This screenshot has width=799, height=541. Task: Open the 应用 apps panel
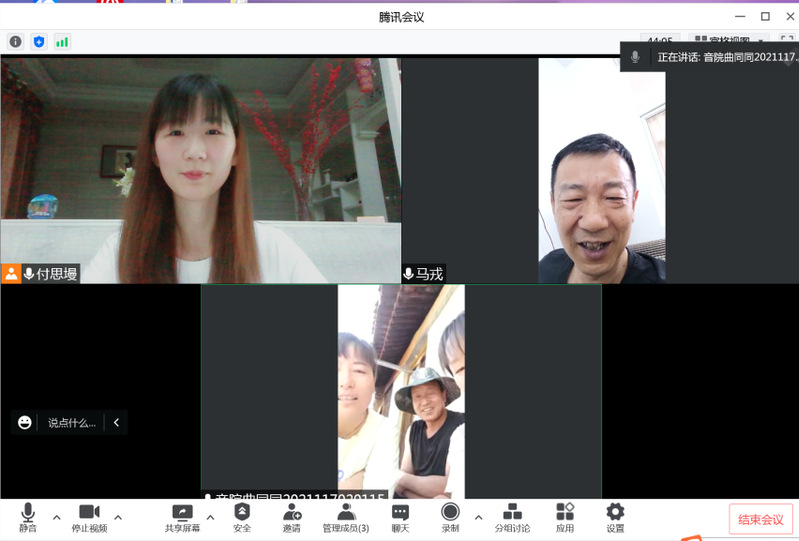coord(565,518)
